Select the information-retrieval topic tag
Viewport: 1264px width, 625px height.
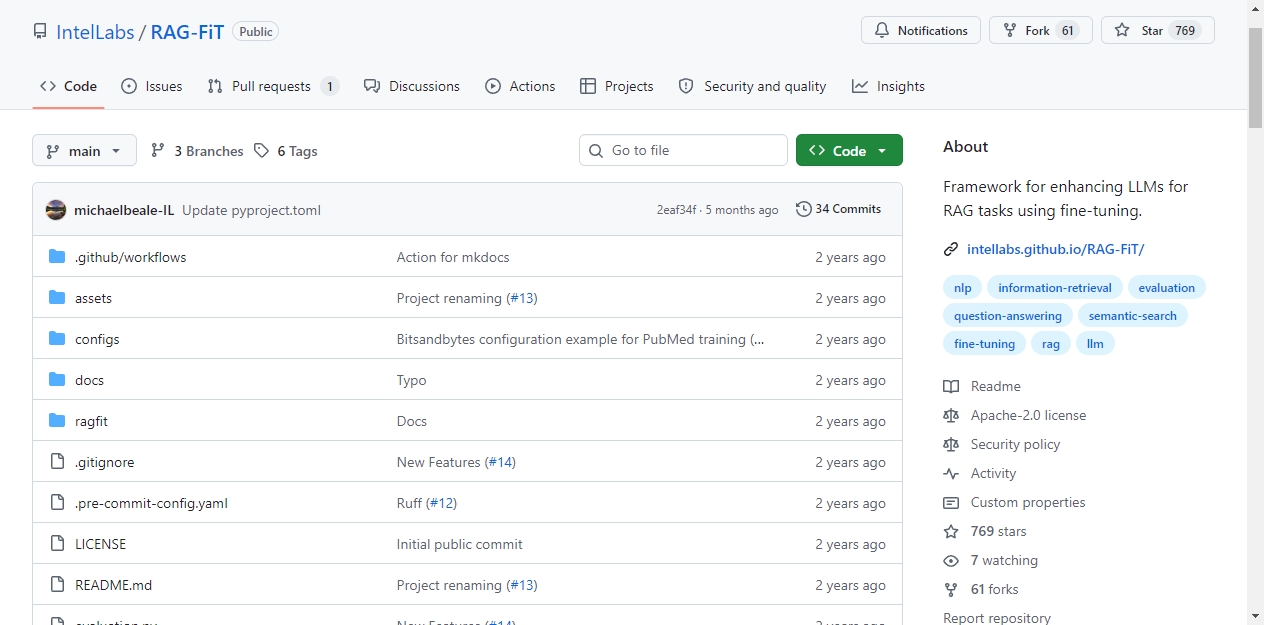pos(1055,288)
